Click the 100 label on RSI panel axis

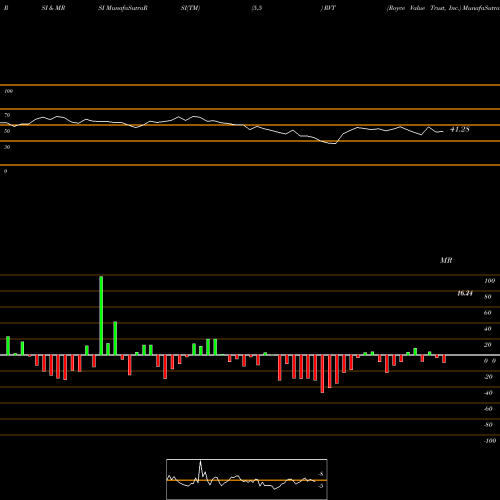pos(8,91)
